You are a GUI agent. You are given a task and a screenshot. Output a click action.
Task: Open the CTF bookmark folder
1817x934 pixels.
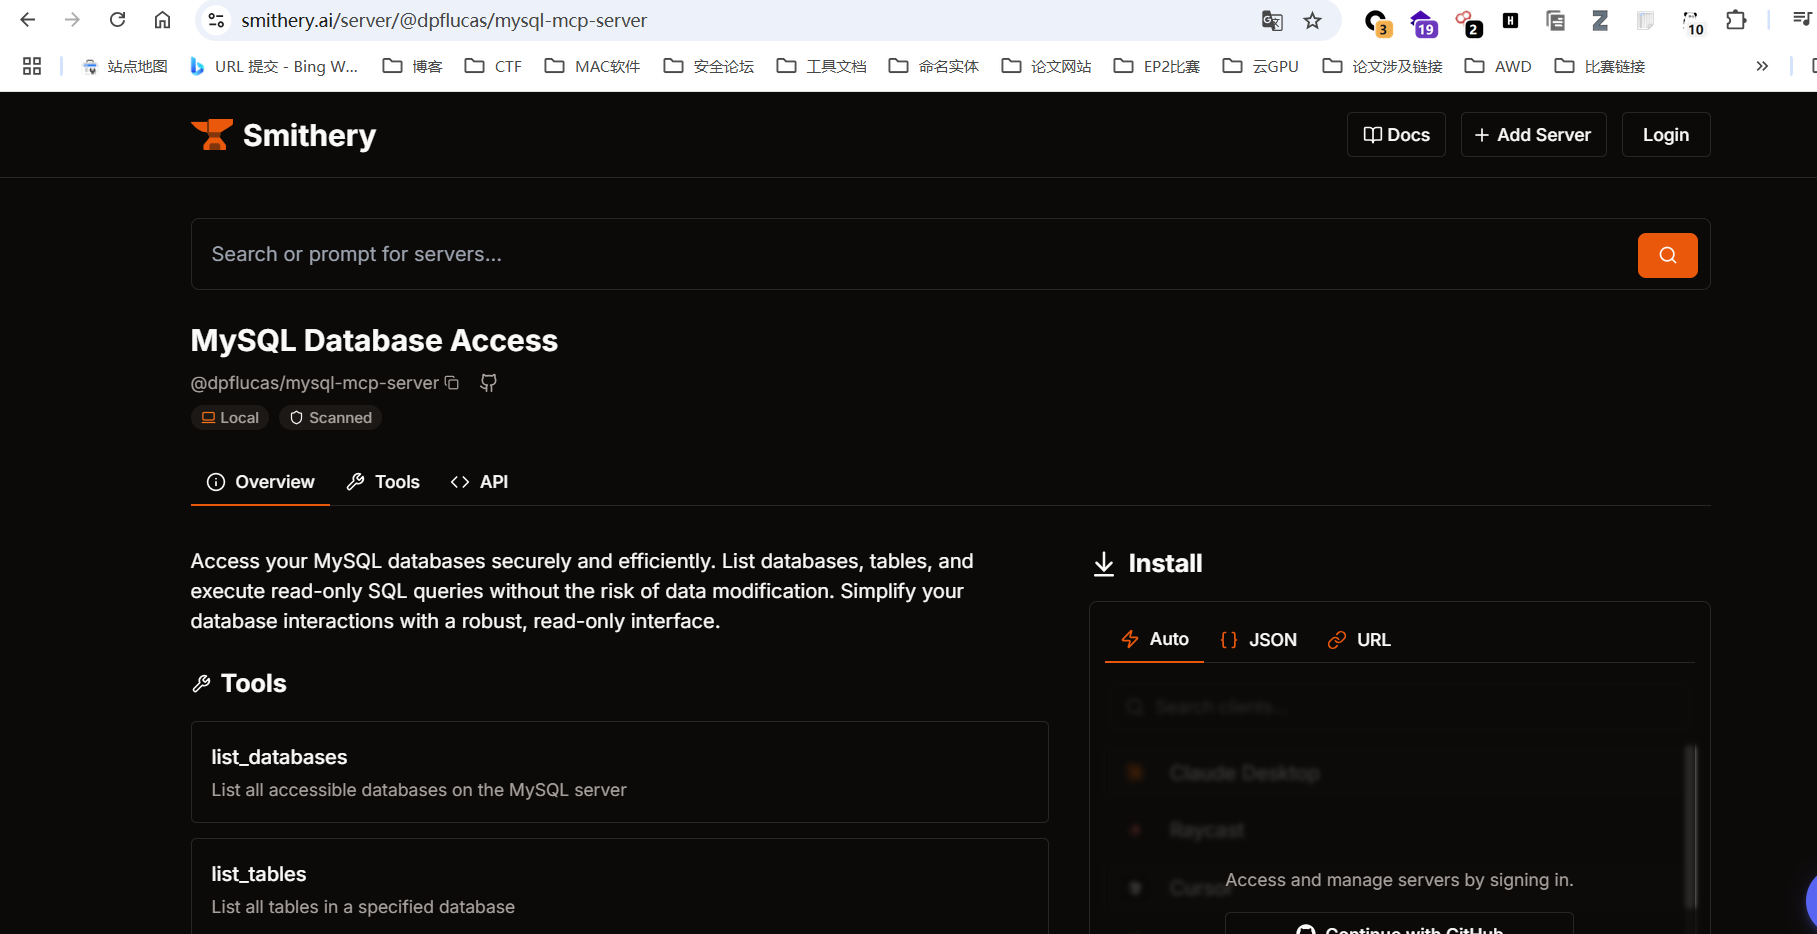point(493,66)
